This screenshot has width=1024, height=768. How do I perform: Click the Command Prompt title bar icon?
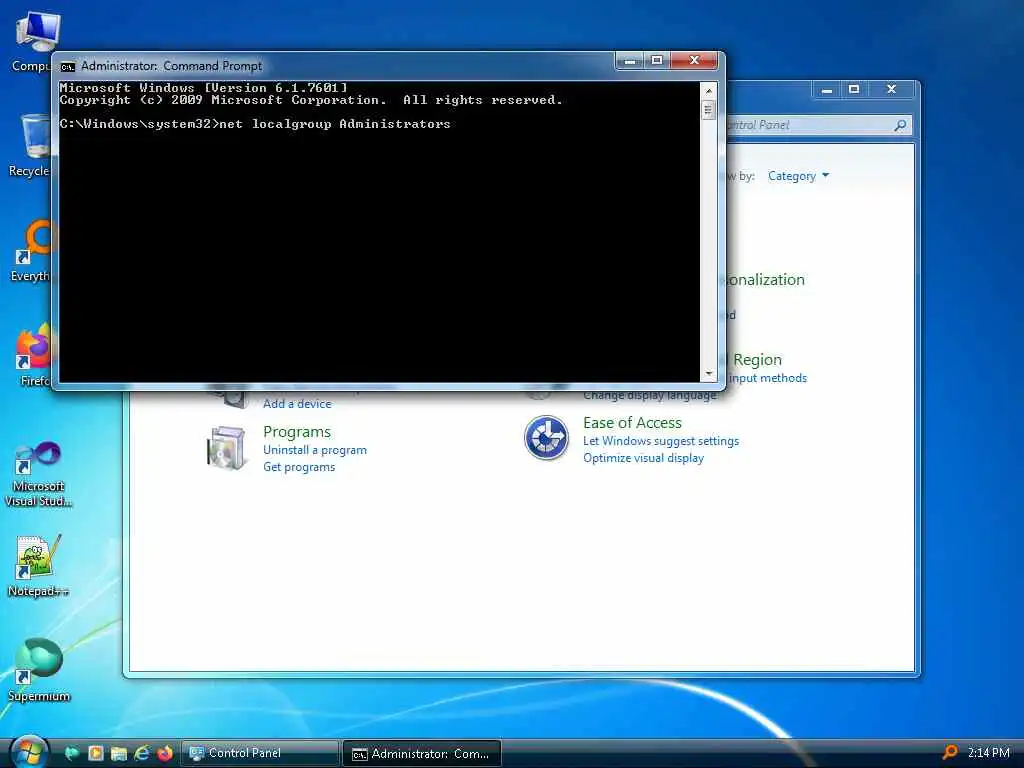67,67
